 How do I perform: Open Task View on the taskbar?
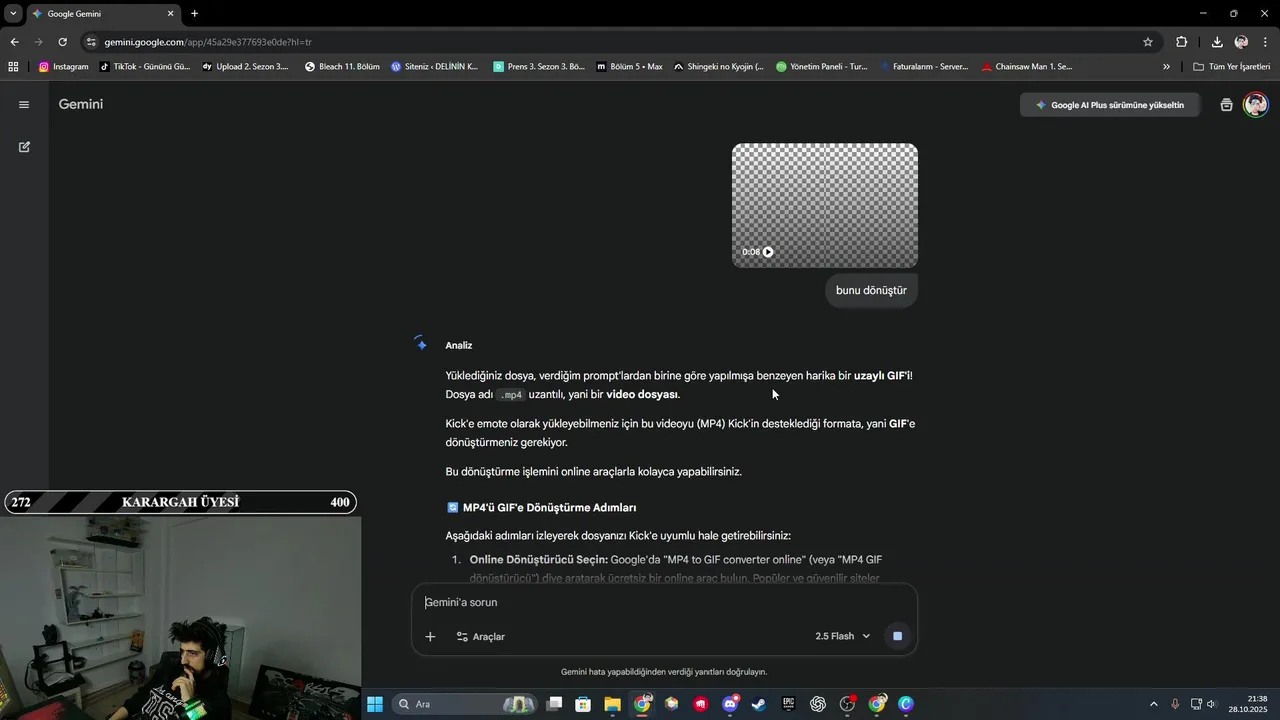[x=554, y=704]
